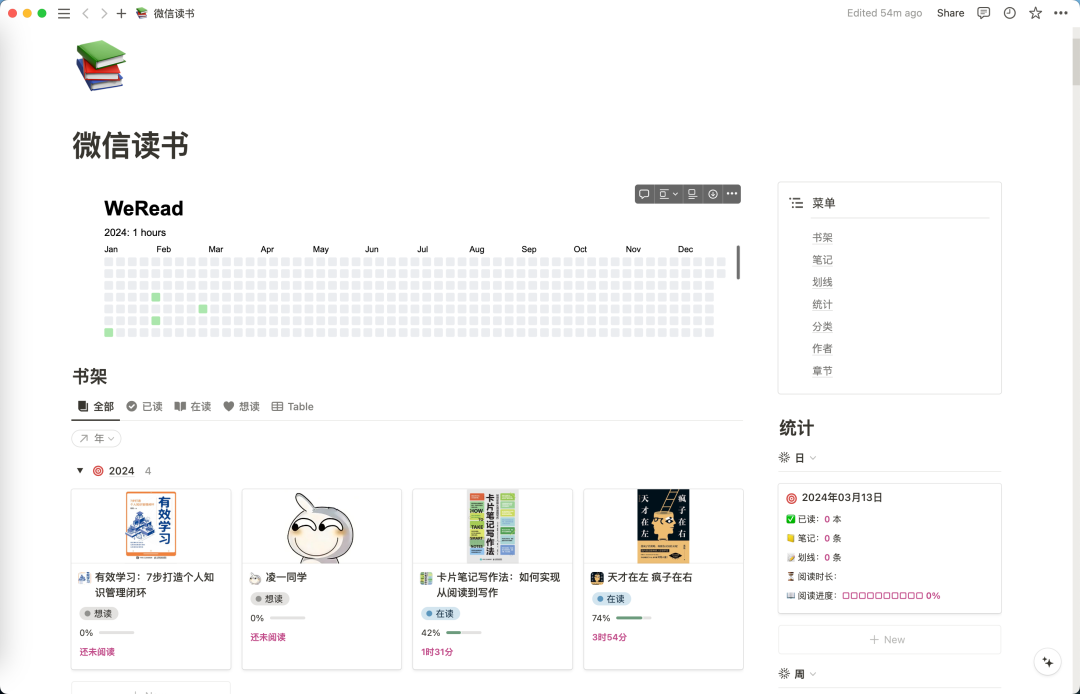Screen dimensions: 1080x694
Task: Click 阅读进度 0% progress row
Action: pos(864,596)
